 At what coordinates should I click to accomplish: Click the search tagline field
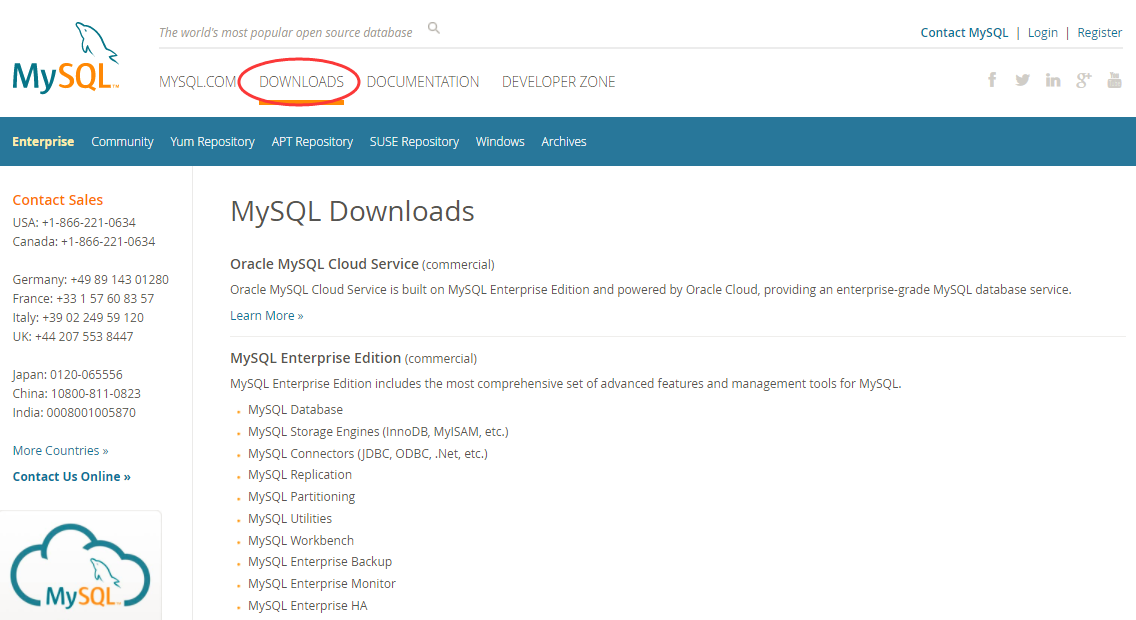[285, 33]
